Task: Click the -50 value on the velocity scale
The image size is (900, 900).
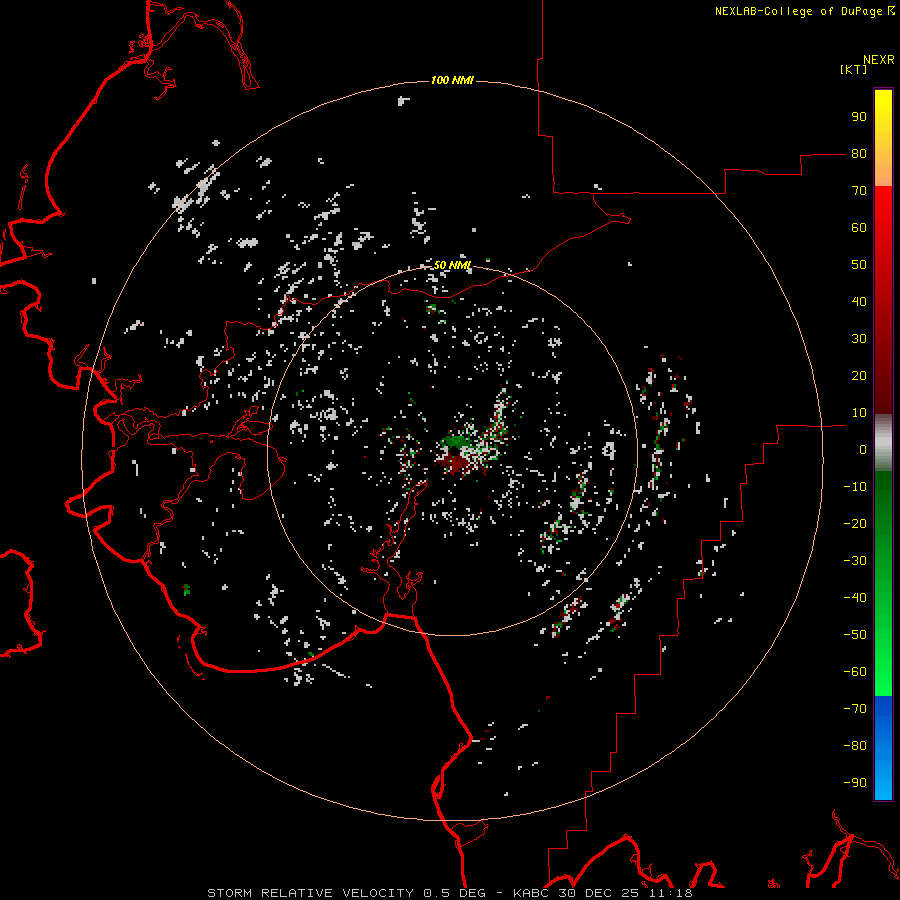Action: tap(855, 635)
